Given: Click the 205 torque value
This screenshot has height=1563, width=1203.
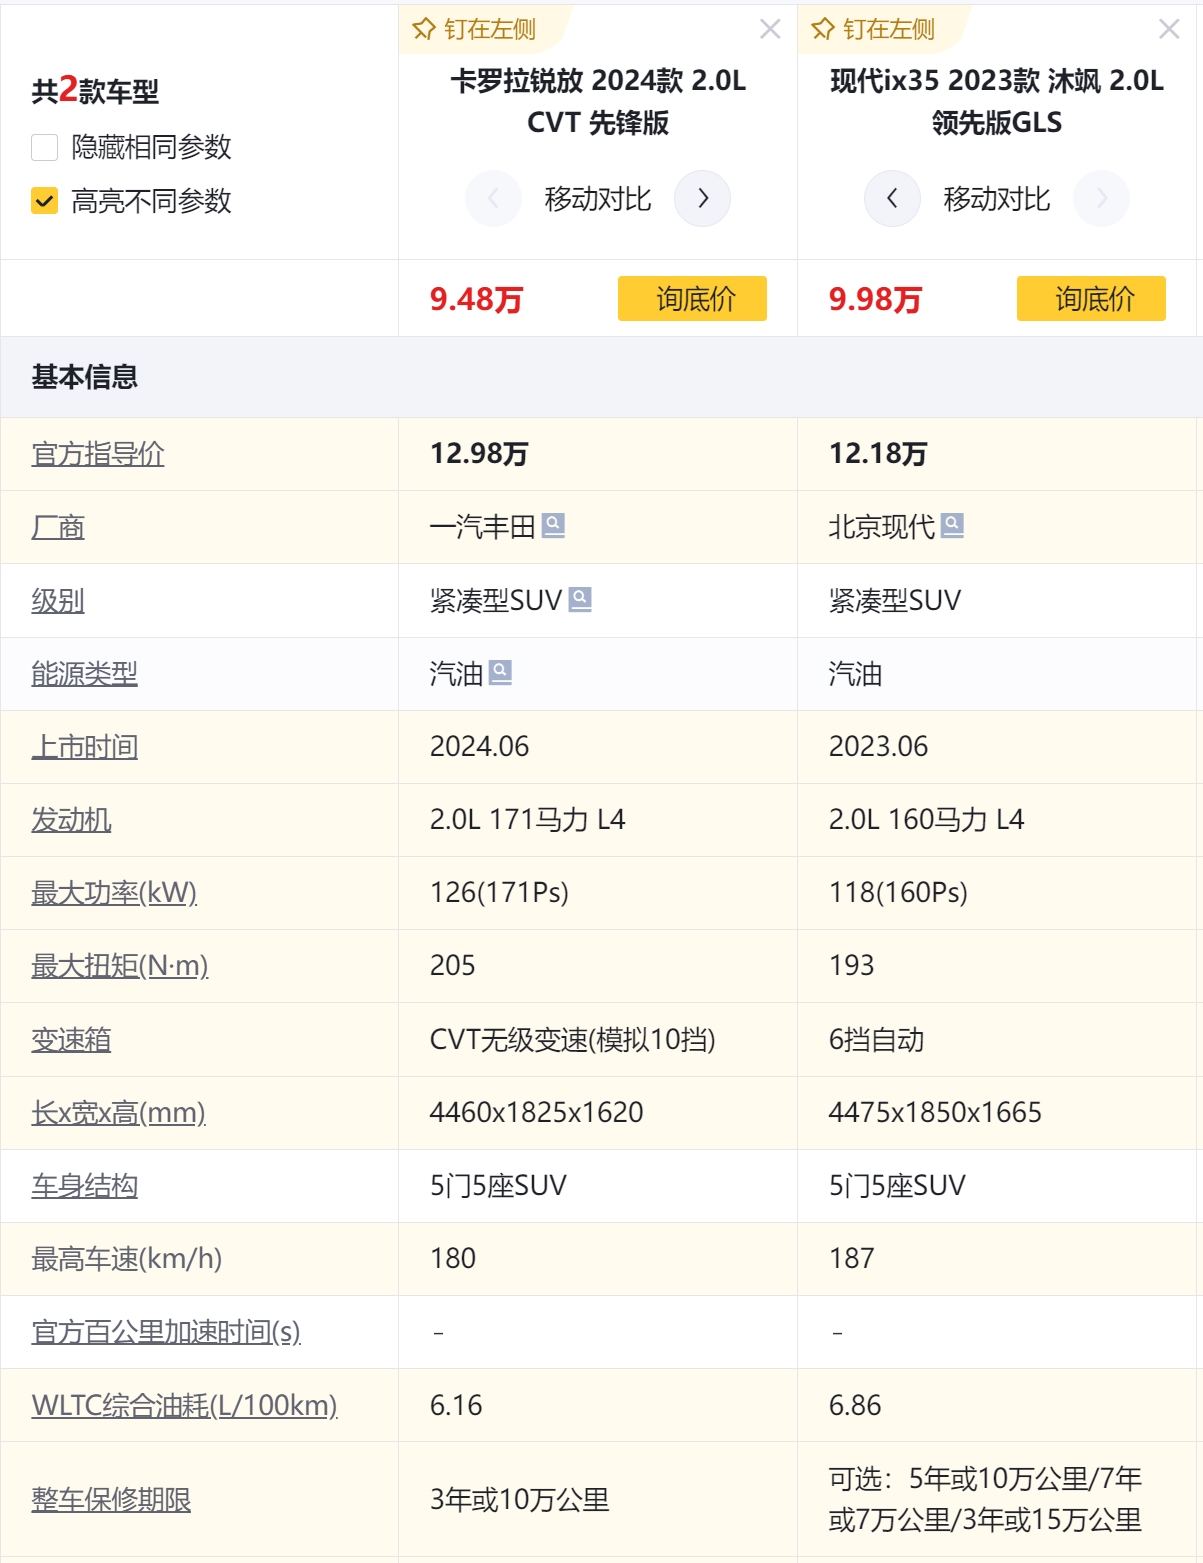Looking at the screenshot, I should coord(452,965).
